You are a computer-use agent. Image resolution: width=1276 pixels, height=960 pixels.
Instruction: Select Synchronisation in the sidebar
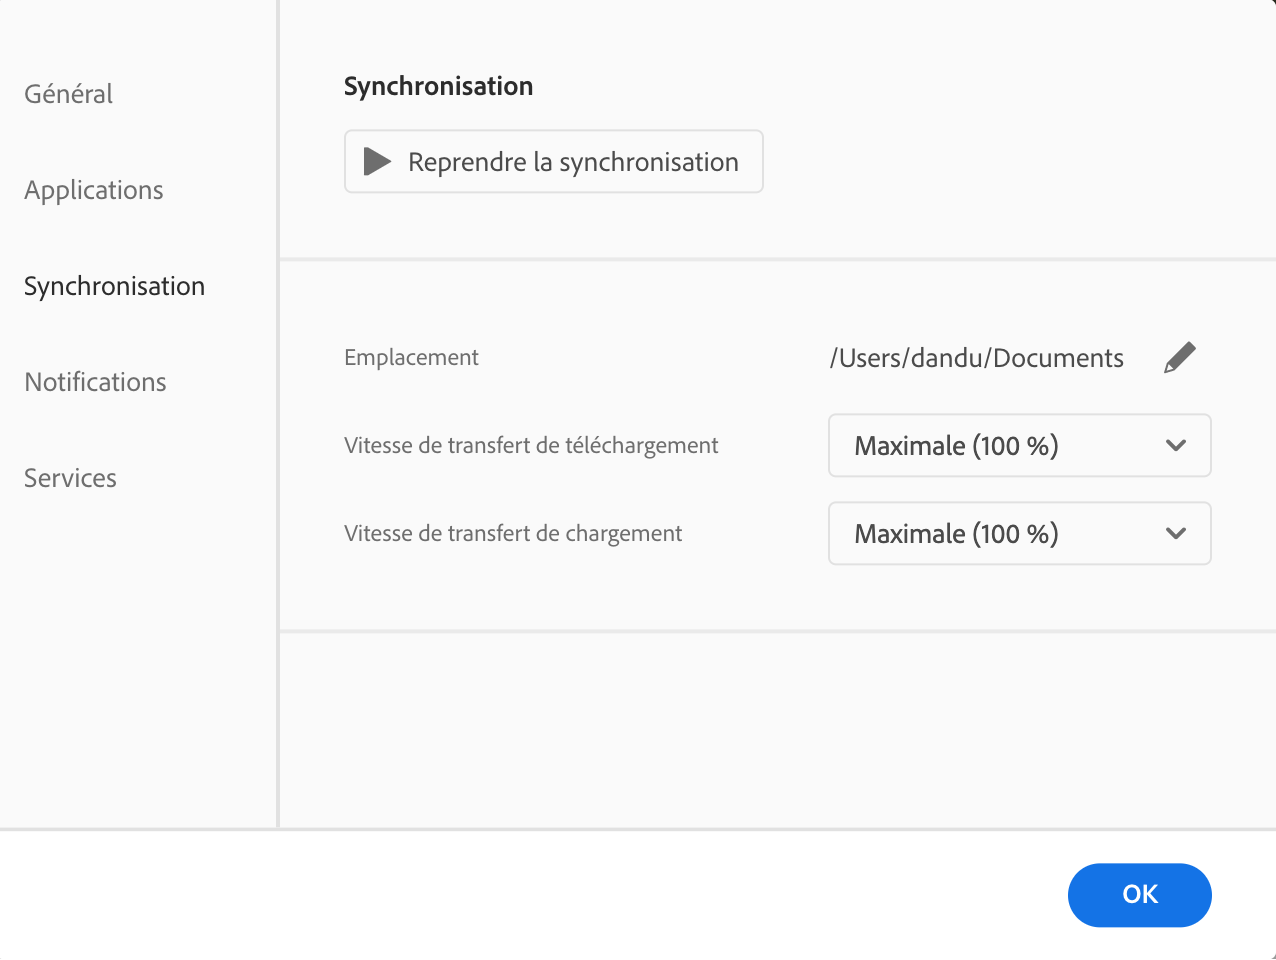tap(114, 286)
